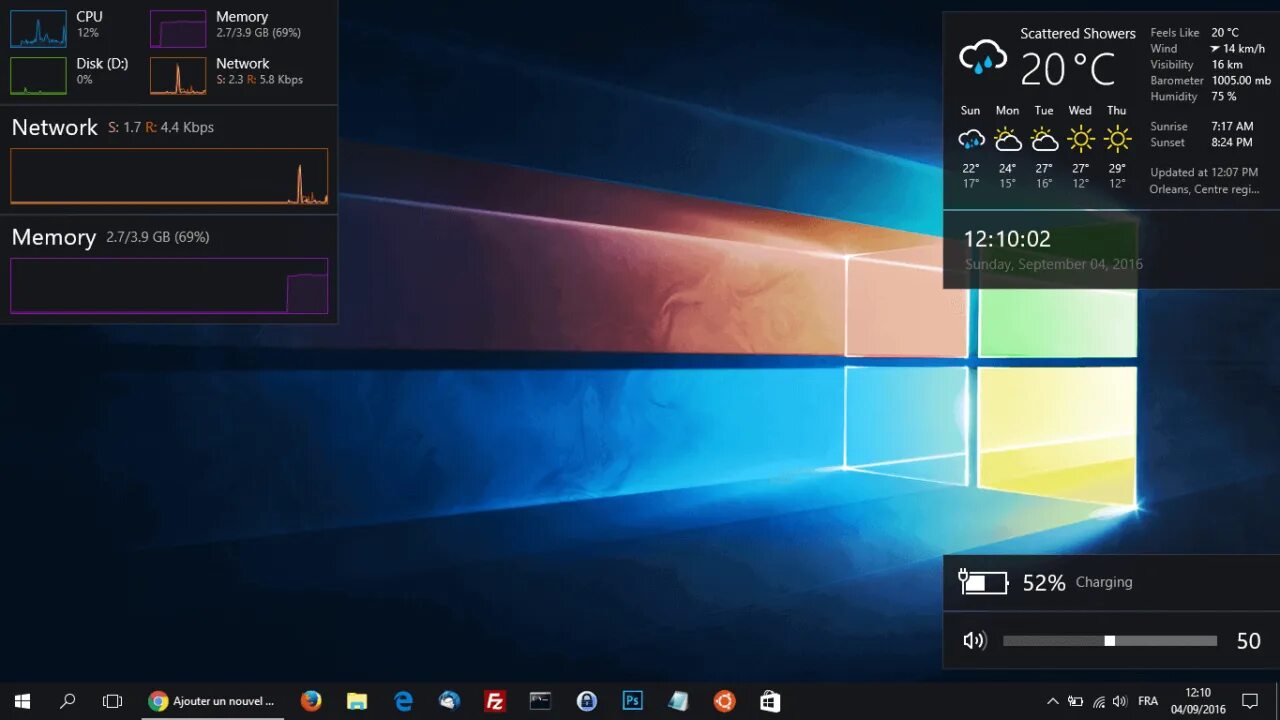This screenshot has width=1280, height=720.
Task: Click the Sunrise time 7:17 AM
Action: [1232, 127]
